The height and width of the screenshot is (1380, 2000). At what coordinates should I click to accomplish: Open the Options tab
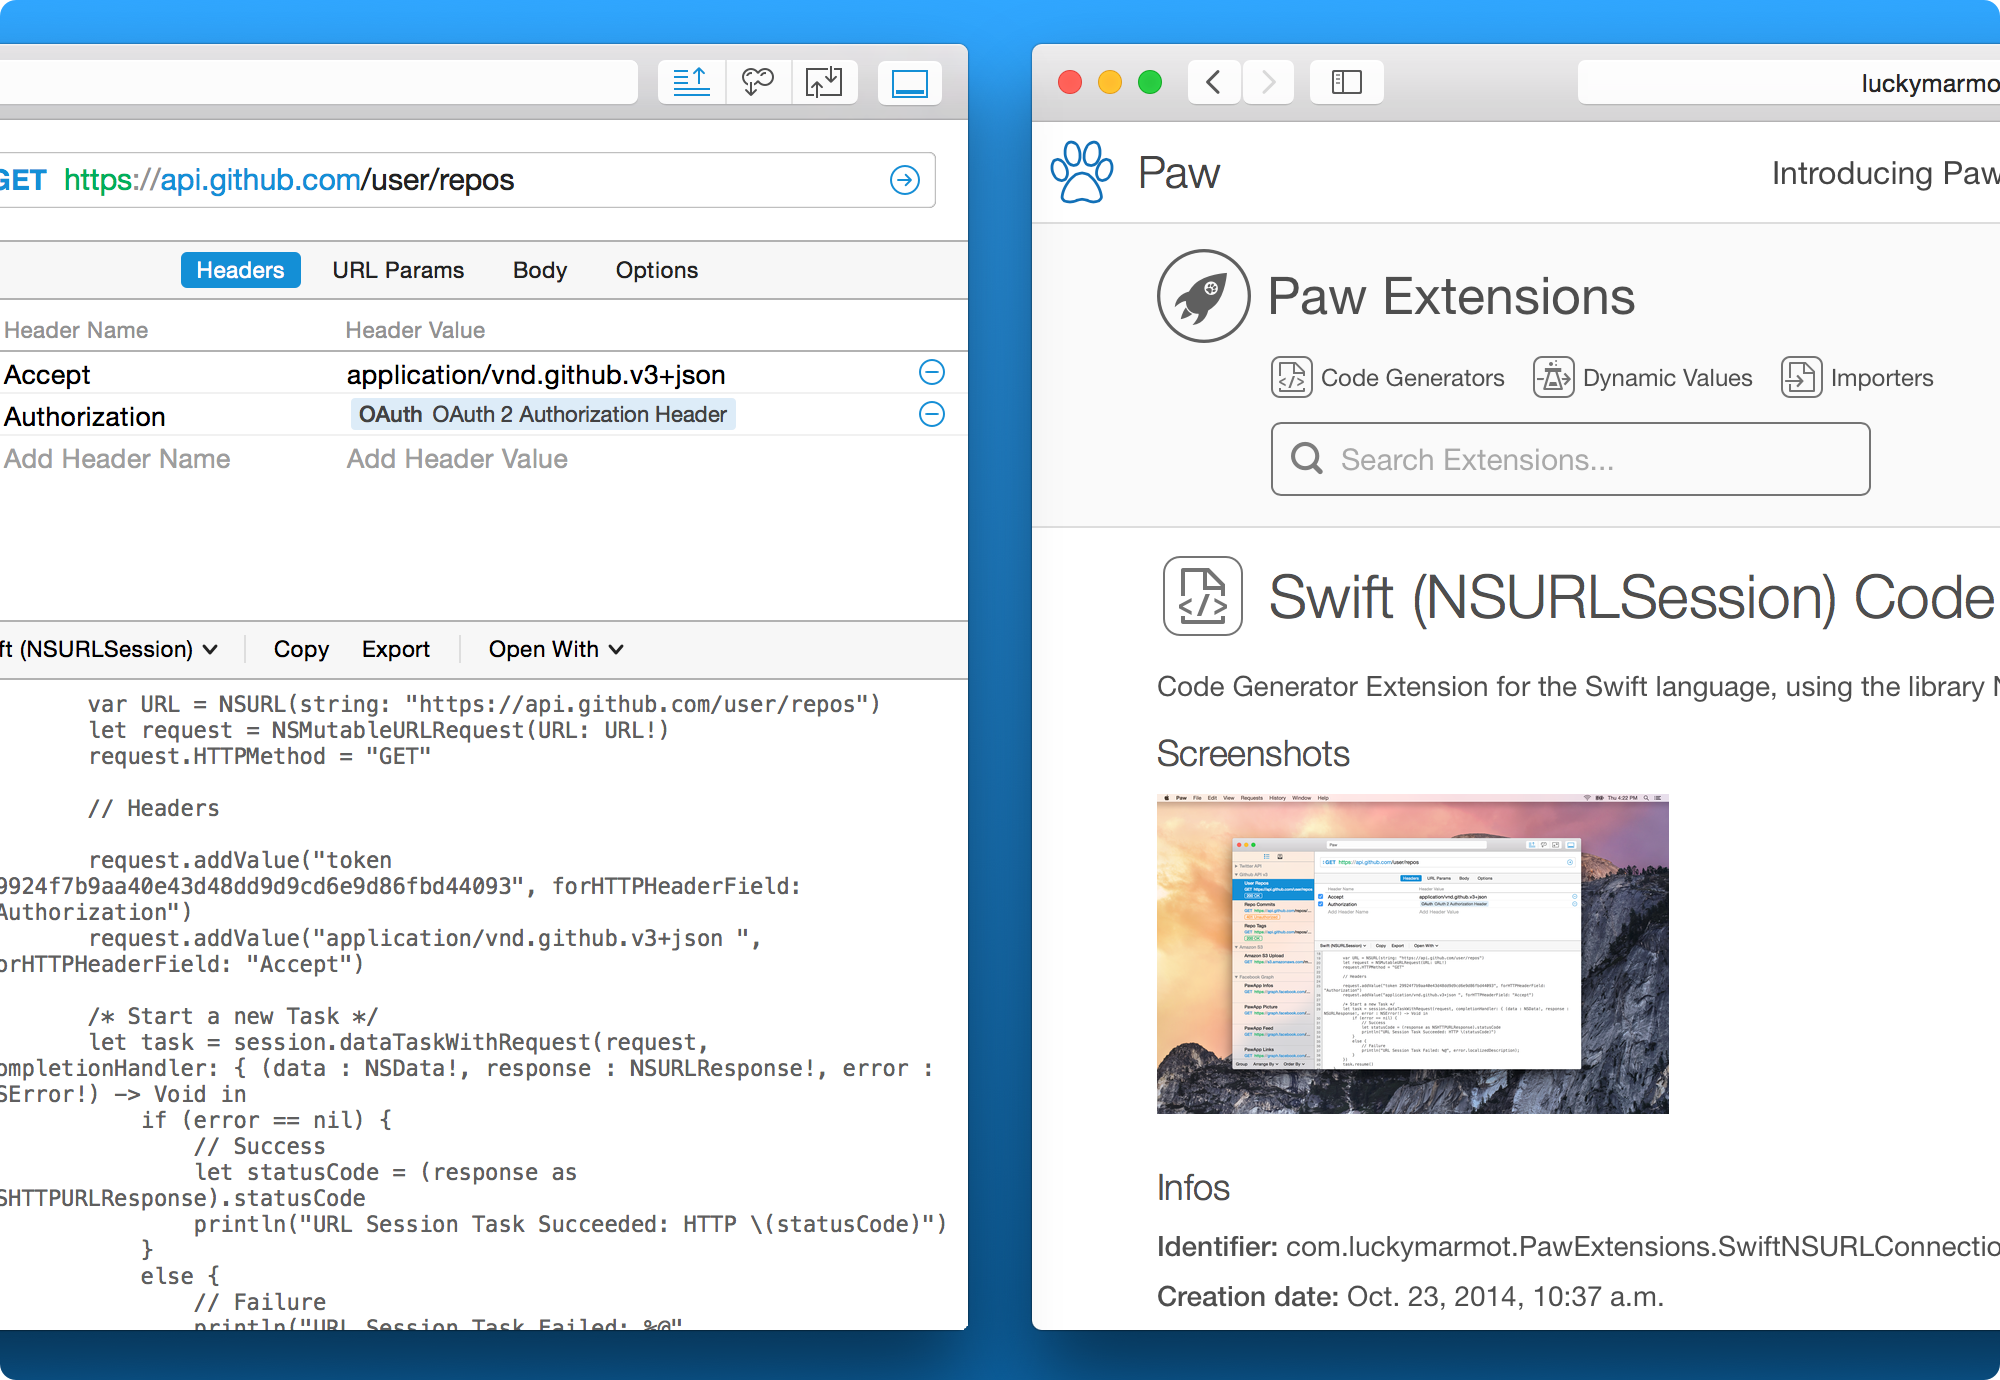[x=657, y=270]
